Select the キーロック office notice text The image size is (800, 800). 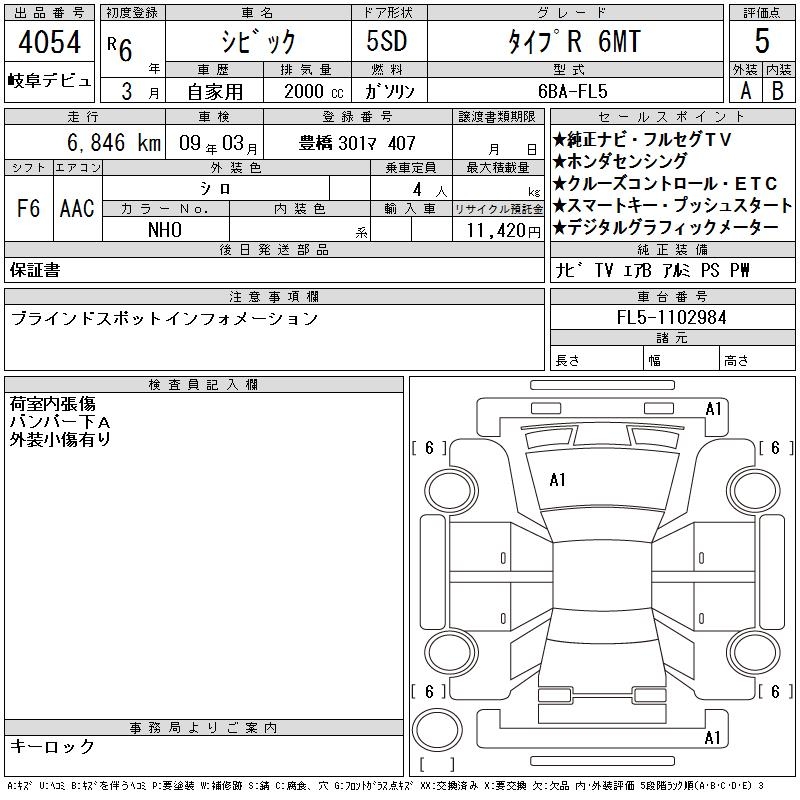point(52,747)
